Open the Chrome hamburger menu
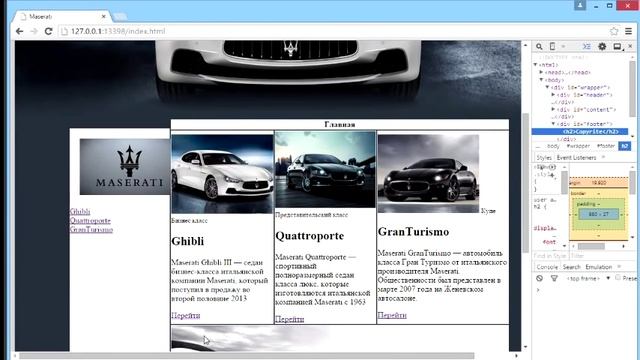 [x=629, y=31]
